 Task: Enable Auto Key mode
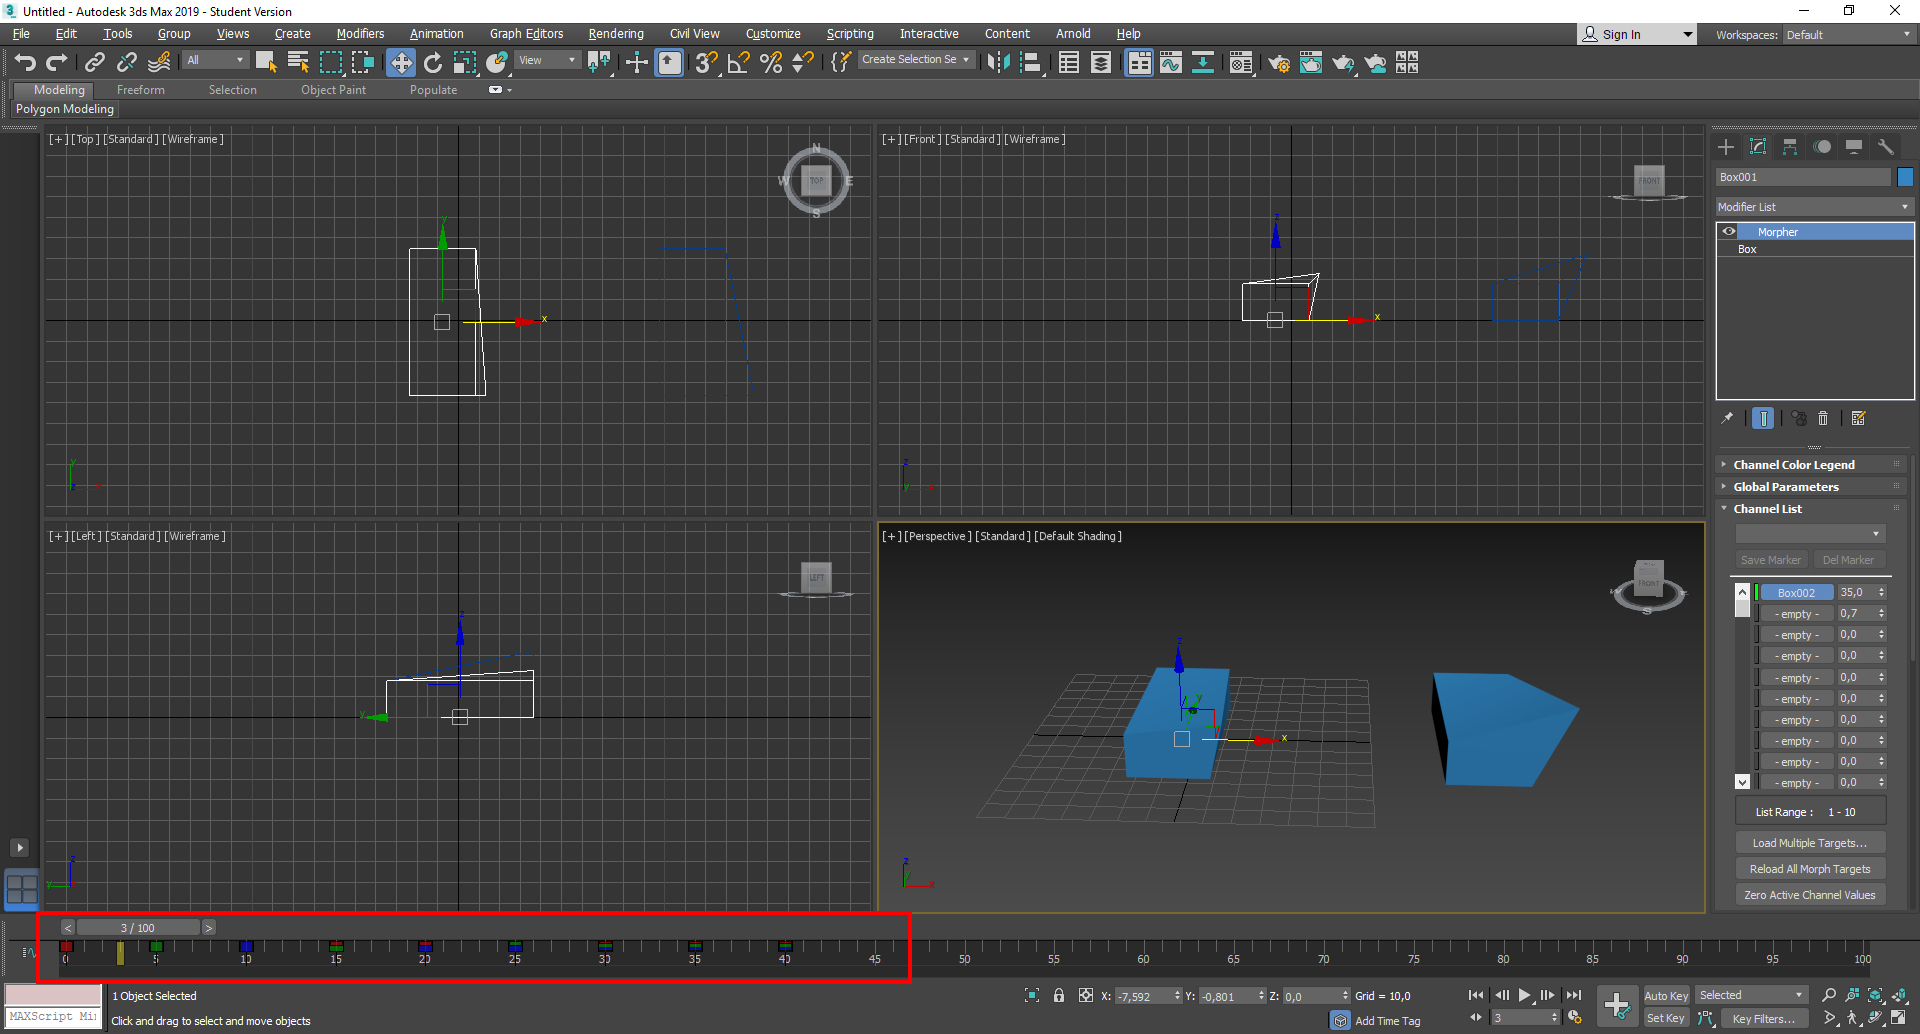coord(1666,995)
